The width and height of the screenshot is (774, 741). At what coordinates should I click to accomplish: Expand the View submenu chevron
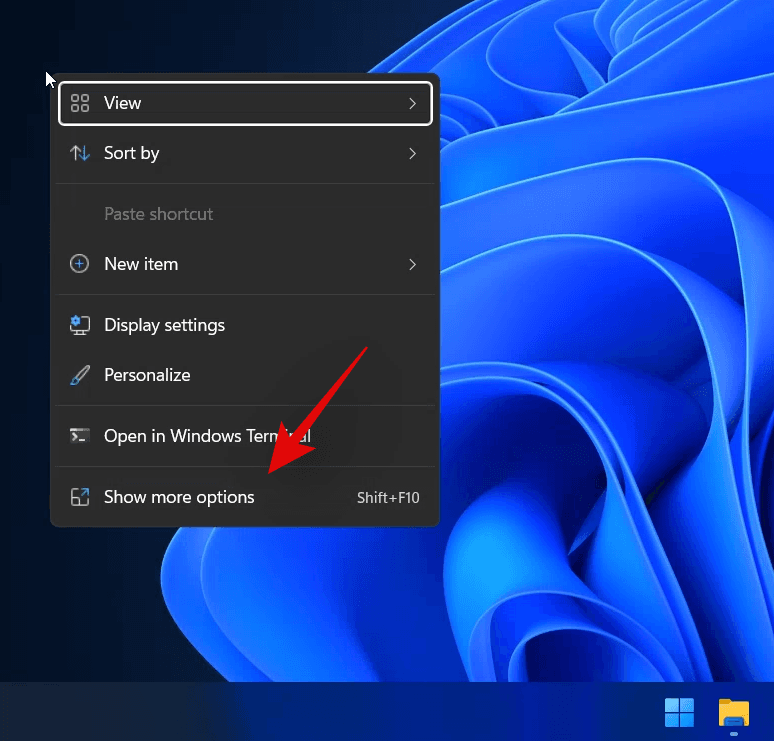coord(413,103)
